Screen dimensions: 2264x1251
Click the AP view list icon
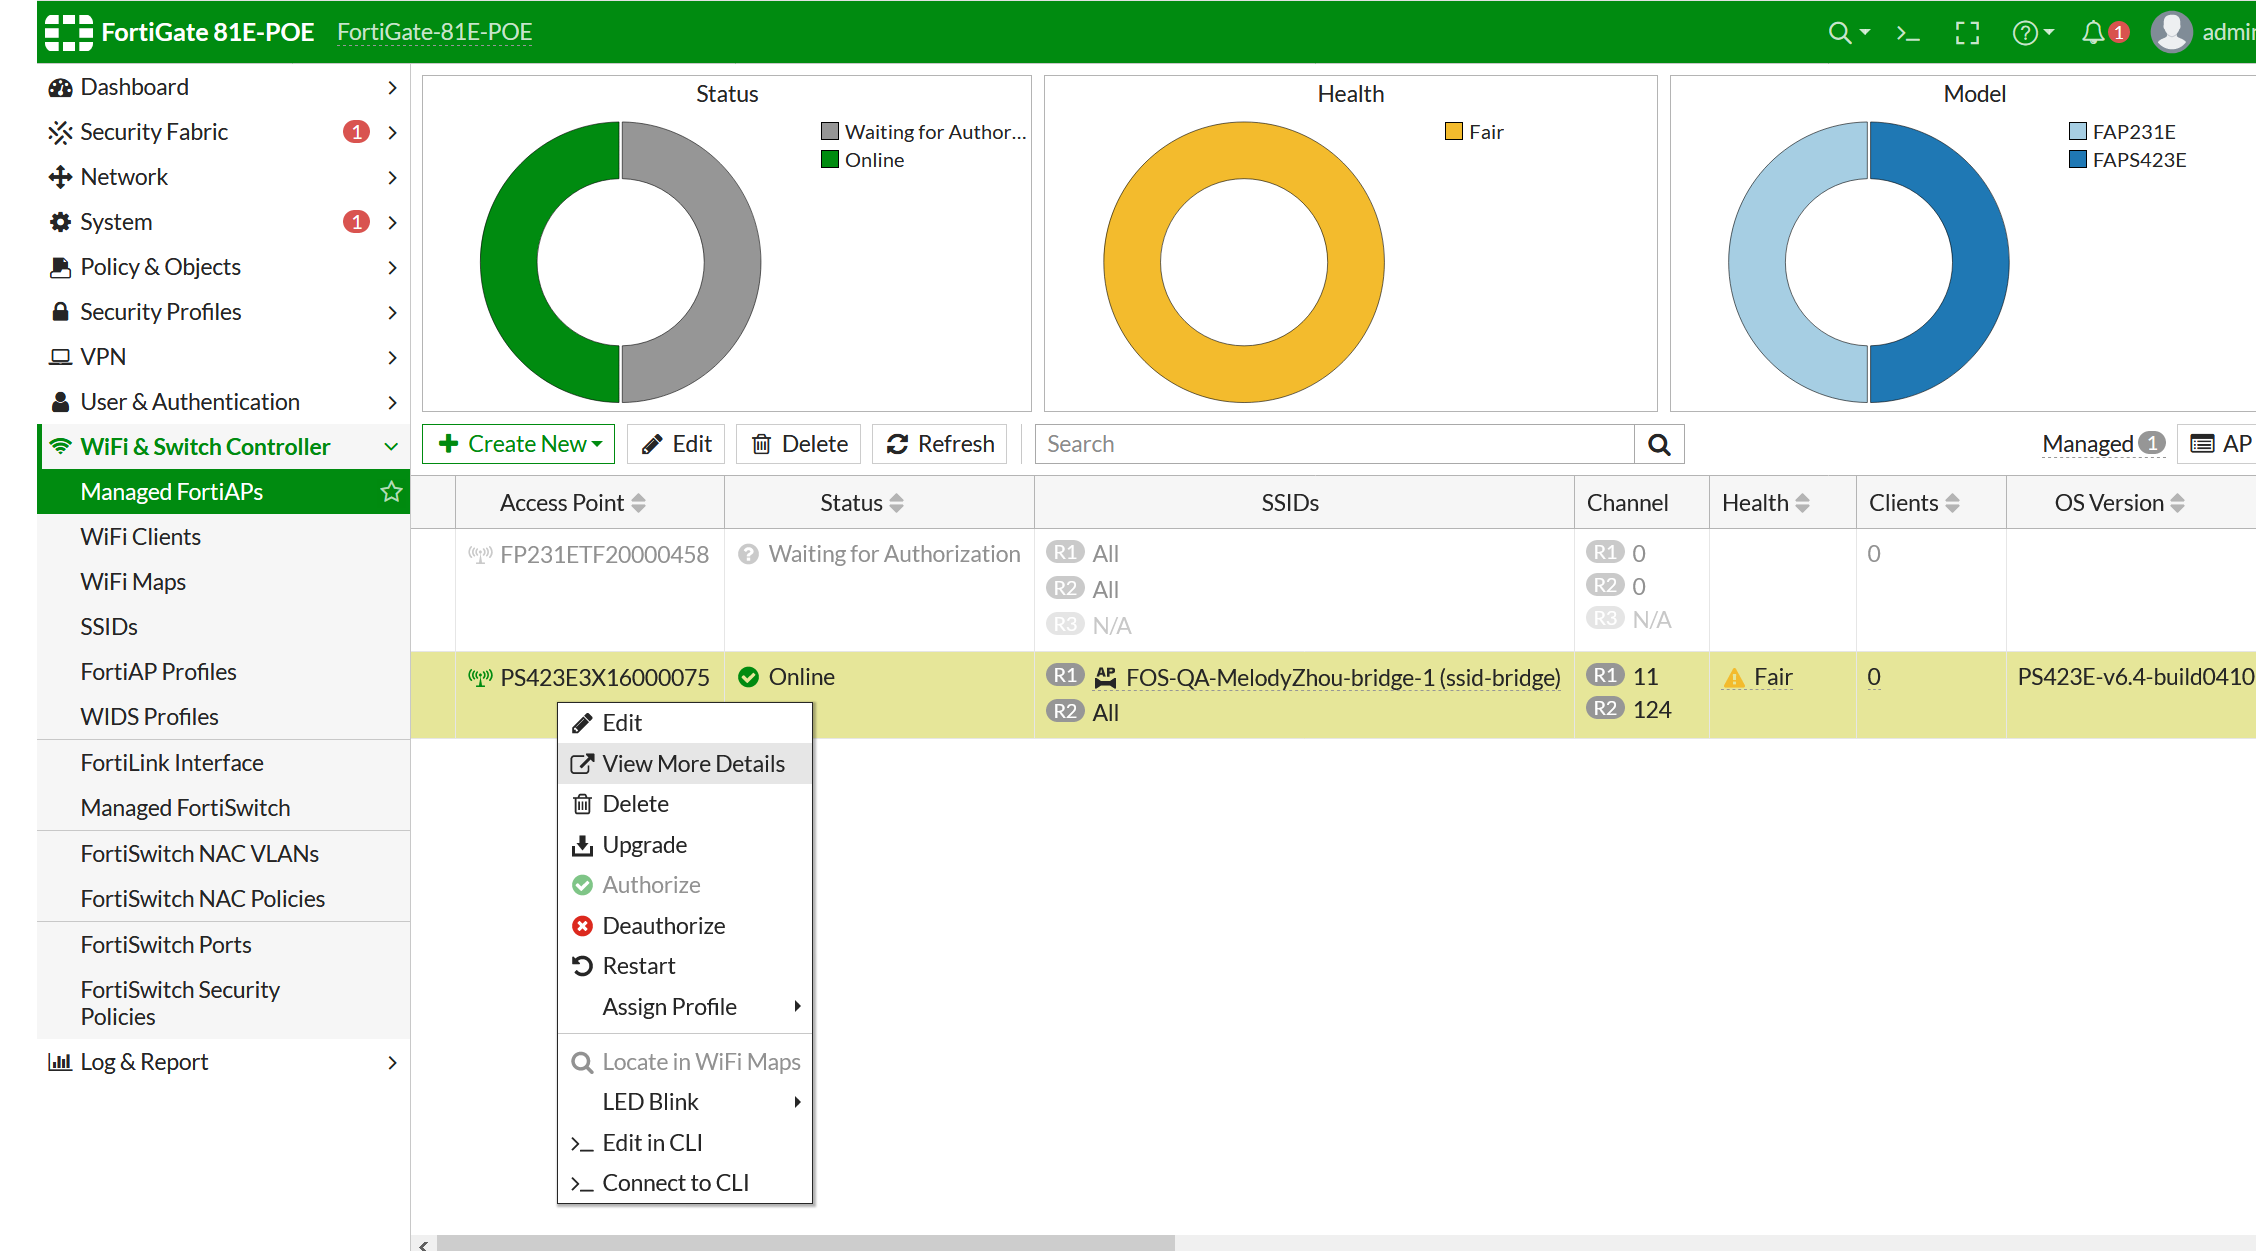point(2202,444)
